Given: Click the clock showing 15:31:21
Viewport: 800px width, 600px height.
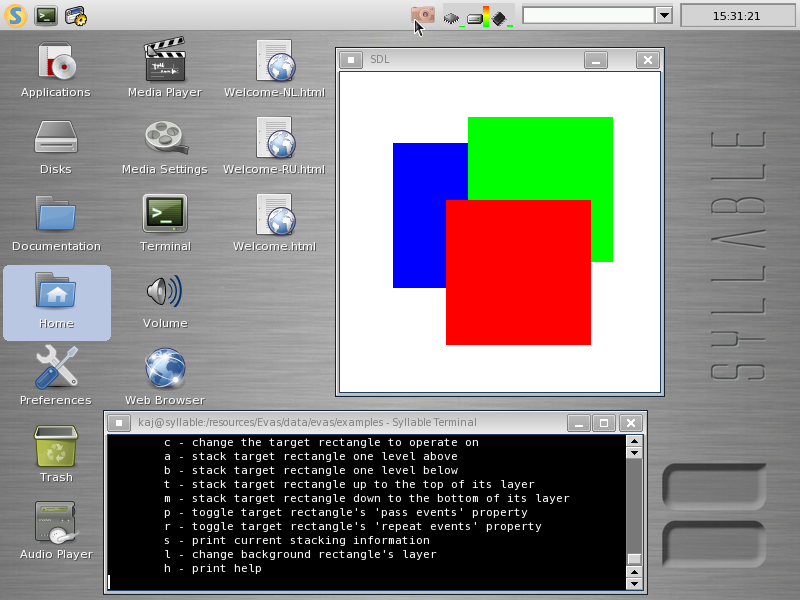Looking at the screenshot, I should [x=736, y=16].
